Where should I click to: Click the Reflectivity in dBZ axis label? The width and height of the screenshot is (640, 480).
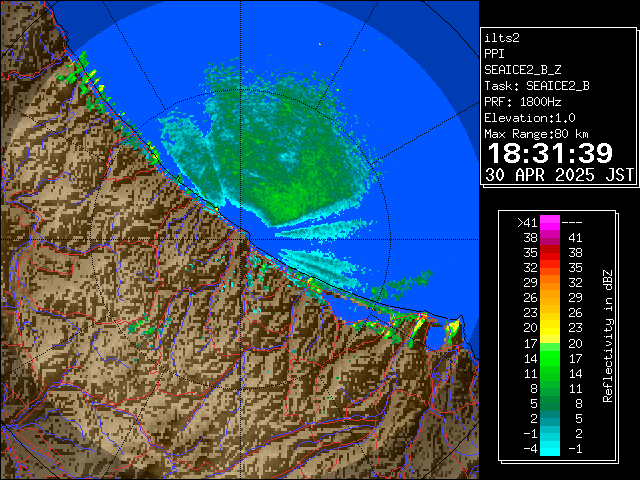click(608, 336)
